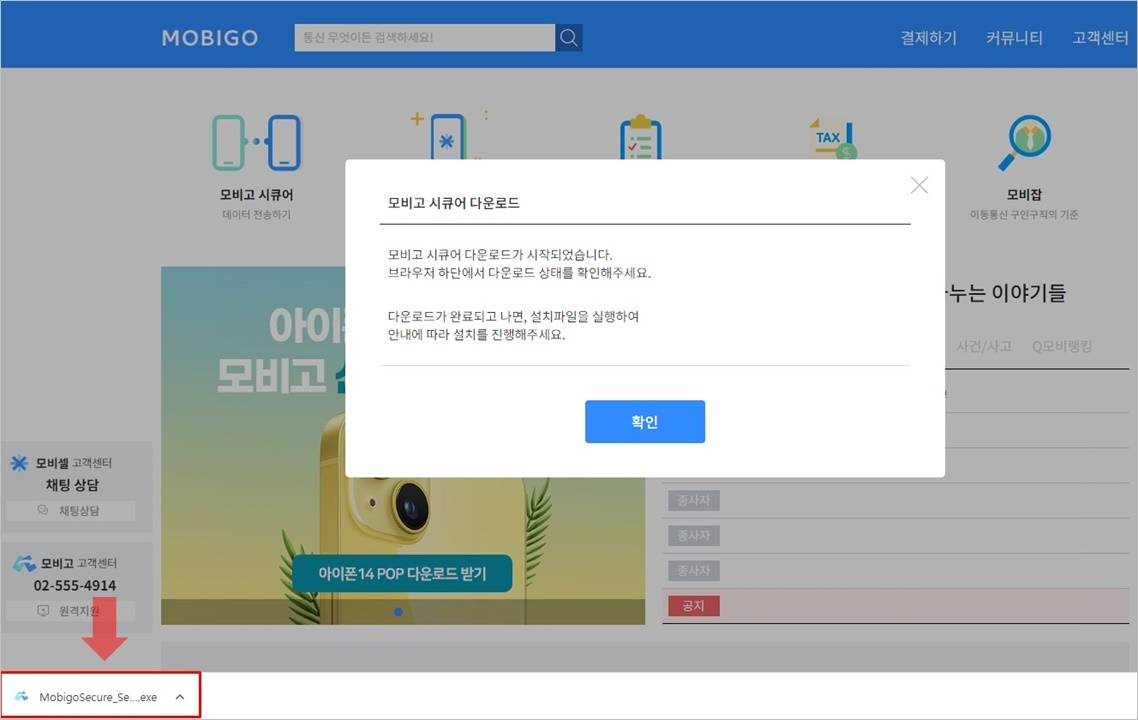This screenshot has height=720, width=1138.
Task: Expand the download item chevron menu
Action: 180,697
